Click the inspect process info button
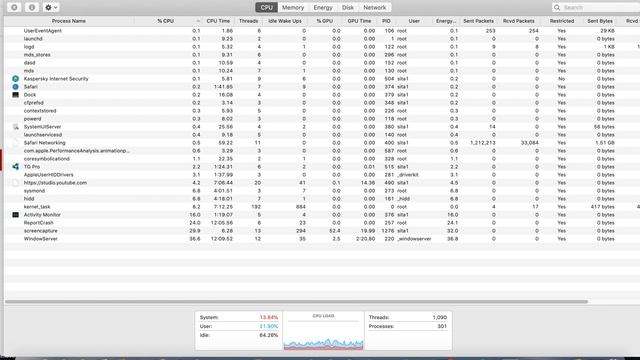This screenshot has width=640, height=360. [32, 7]
